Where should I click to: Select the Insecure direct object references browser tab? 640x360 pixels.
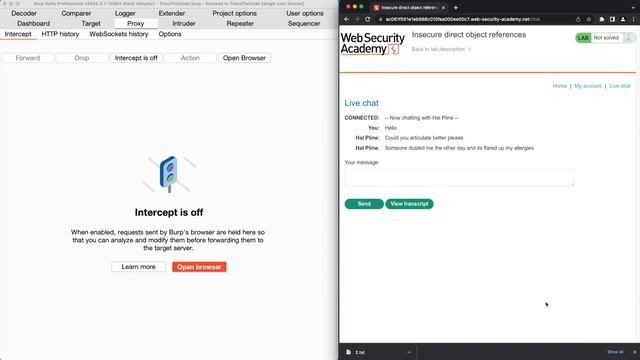(409, 8)
